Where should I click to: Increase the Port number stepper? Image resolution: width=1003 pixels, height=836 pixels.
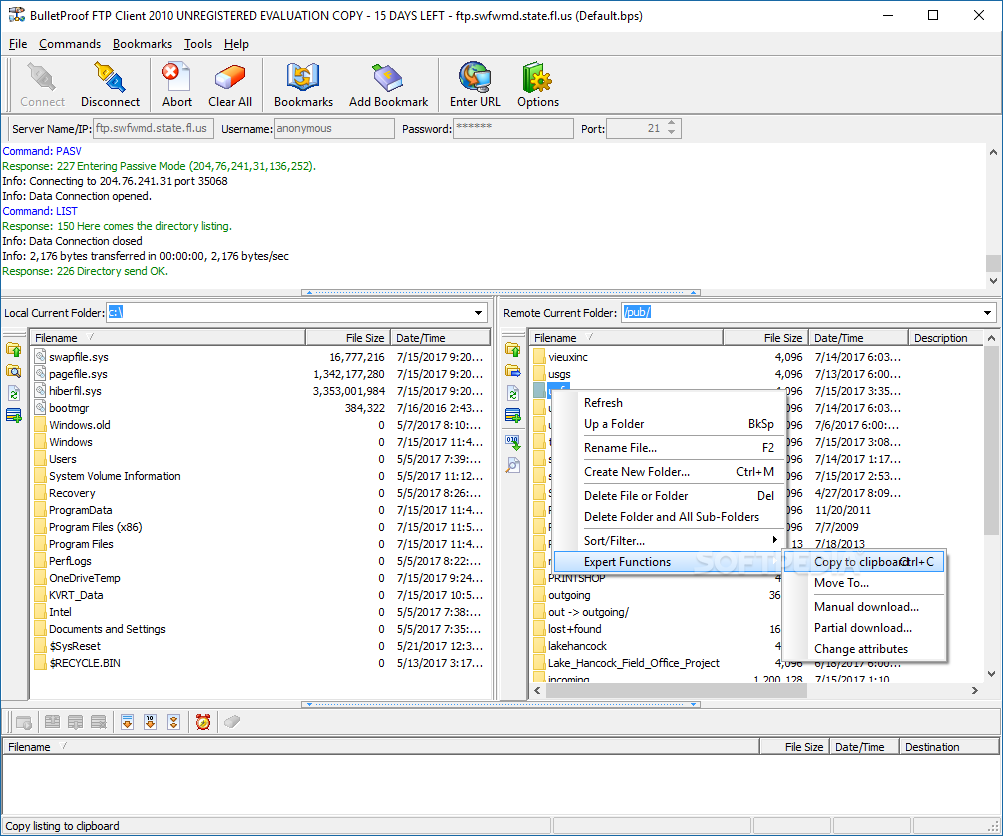tap(672, 123)
